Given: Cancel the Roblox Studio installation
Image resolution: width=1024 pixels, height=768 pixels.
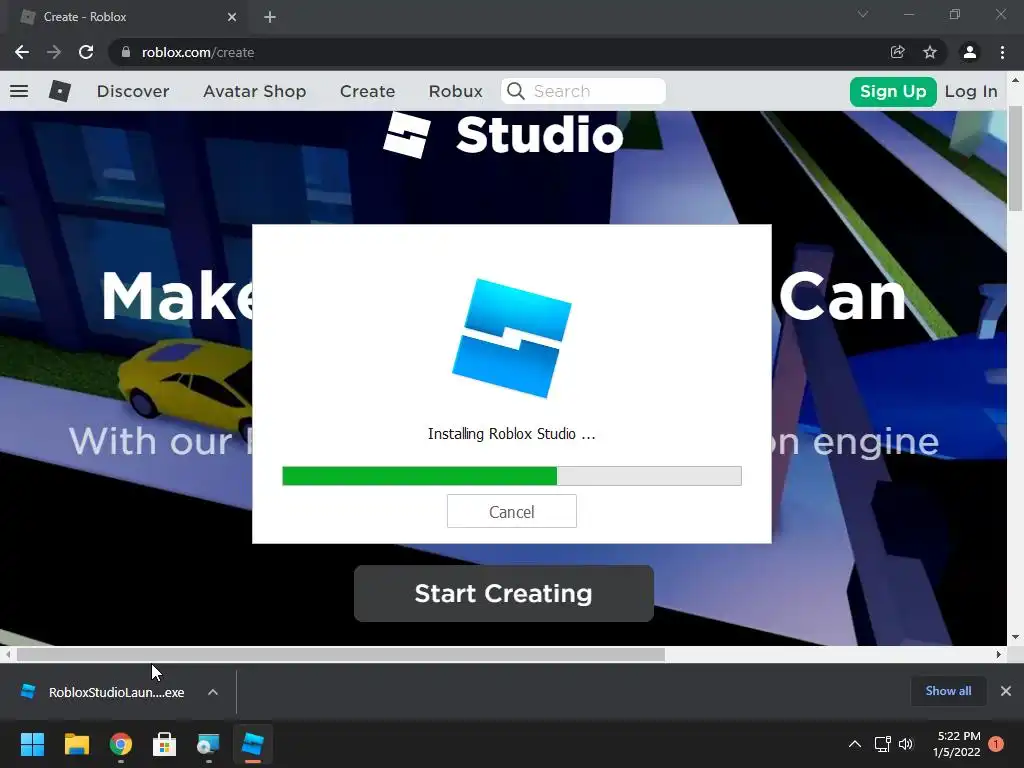Looking at the screenshot, I should tap(511, 511).
